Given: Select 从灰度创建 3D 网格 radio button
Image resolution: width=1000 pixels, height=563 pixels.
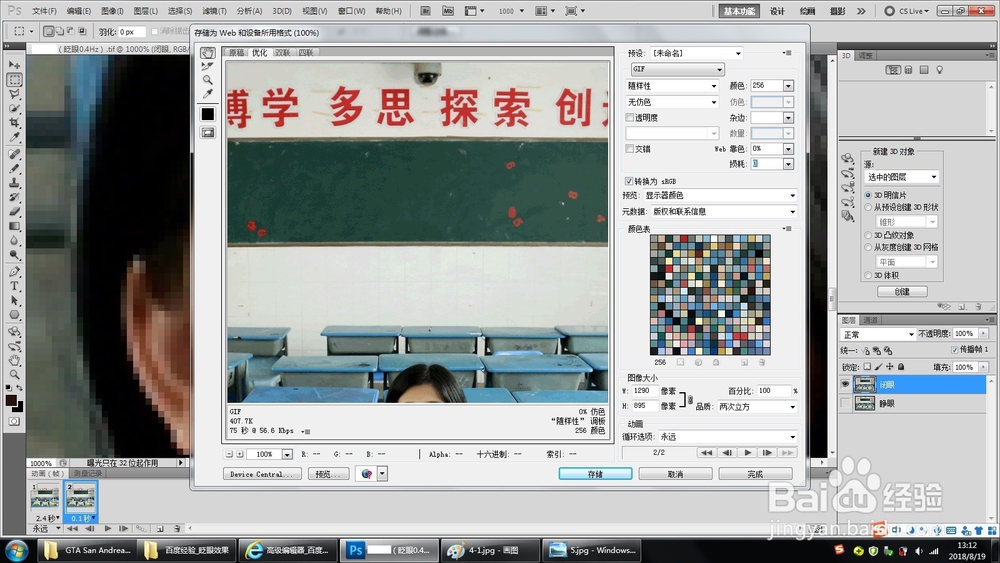Looking at the screenshot, I should pos(868,247).
